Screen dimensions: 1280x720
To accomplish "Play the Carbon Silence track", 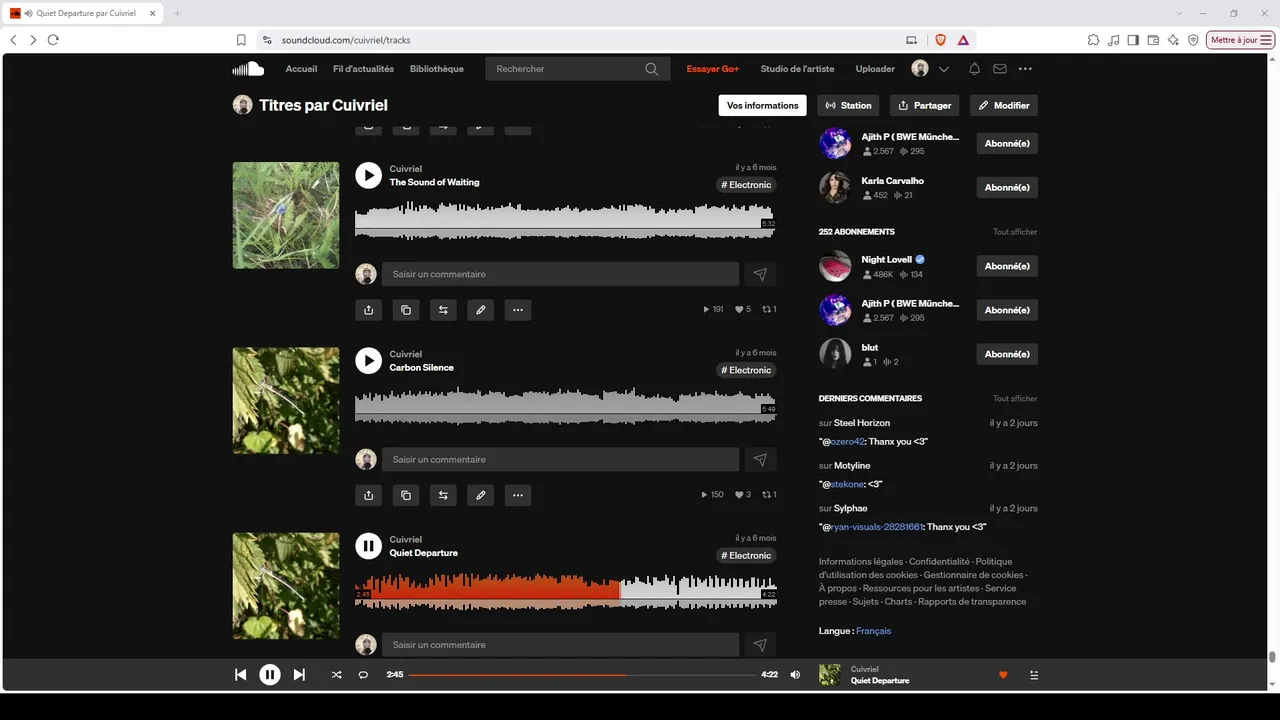I will pyautogui.click(x=368, y=361).
